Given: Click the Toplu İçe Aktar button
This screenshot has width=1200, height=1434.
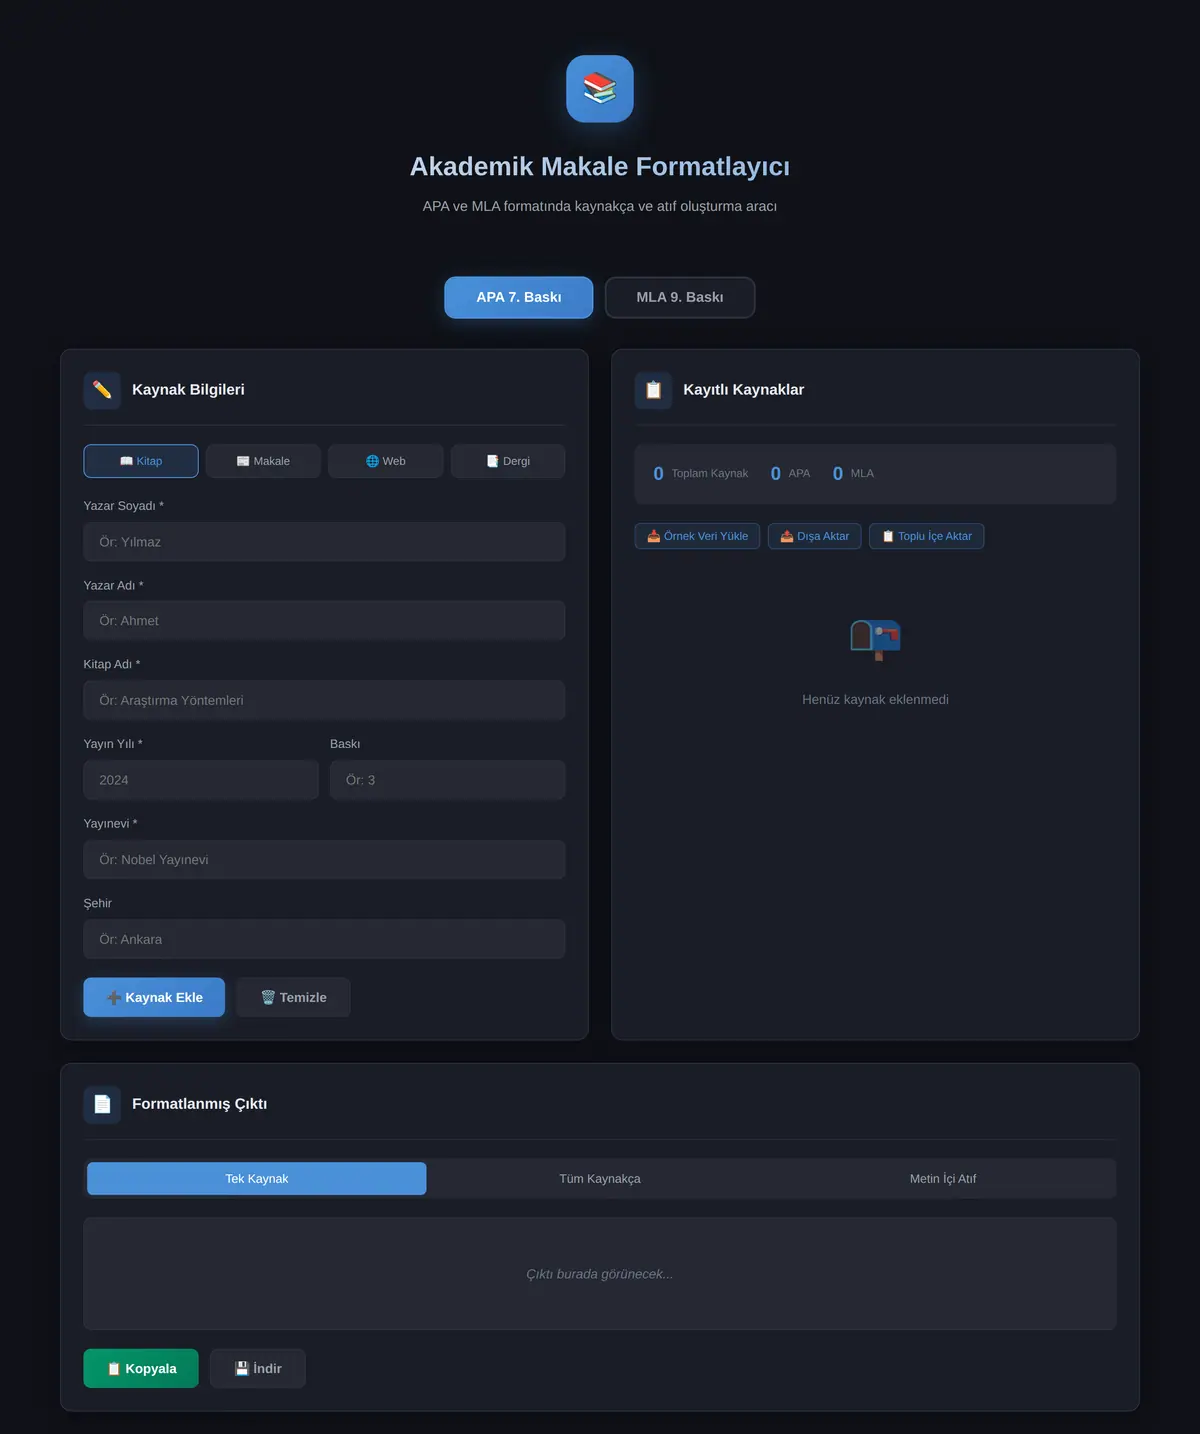Looking at the screenshot, I should click(927, 536).
